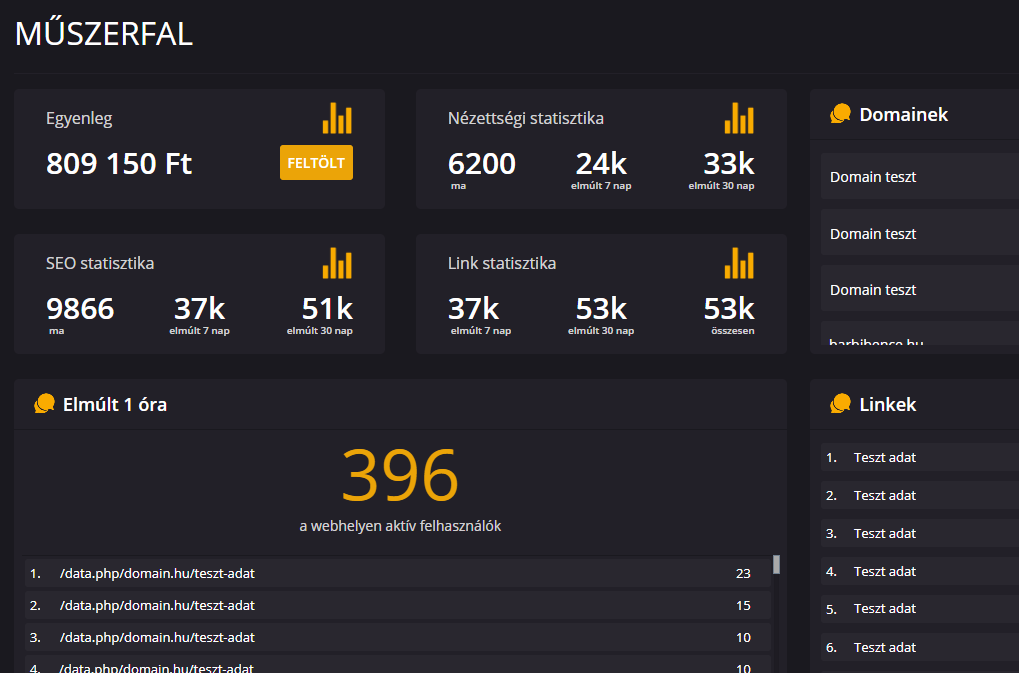Open row 3 /data.php/domain.hu/teszt-adat
Screen dimensions: 1019x673
click(x=398, y=637)
